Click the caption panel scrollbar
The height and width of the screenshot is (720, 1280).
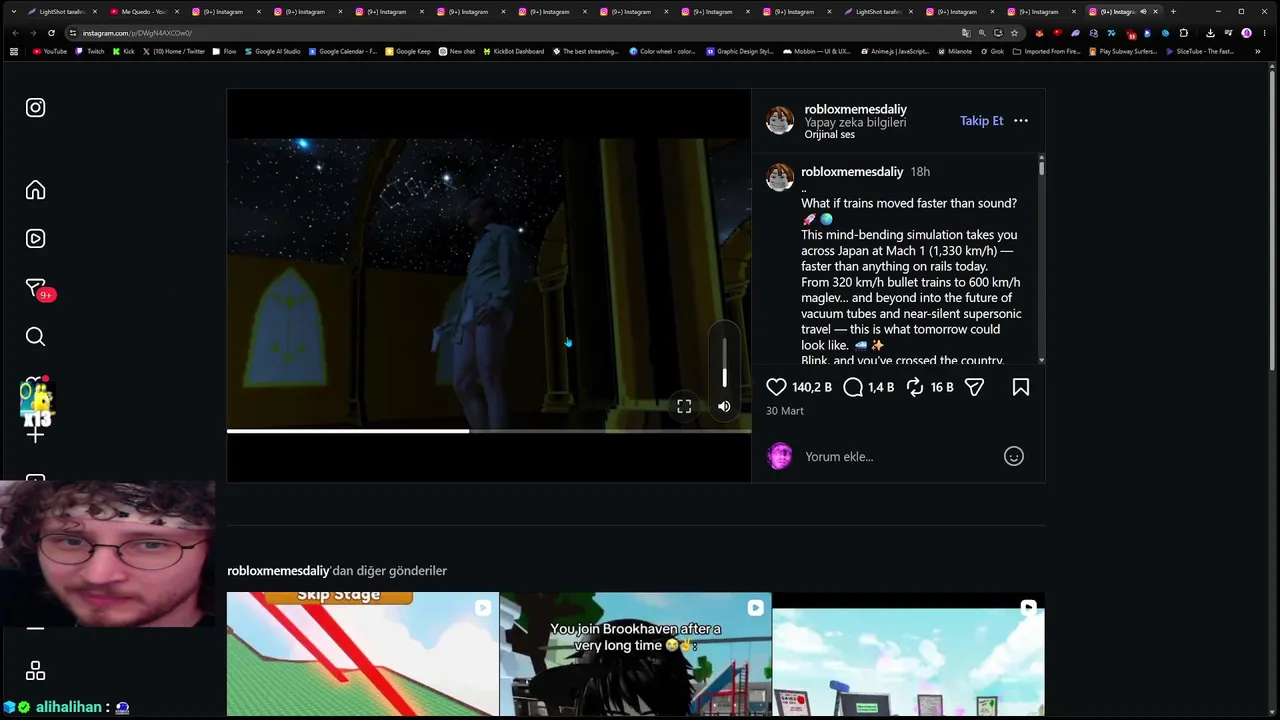pos(1041,167)
